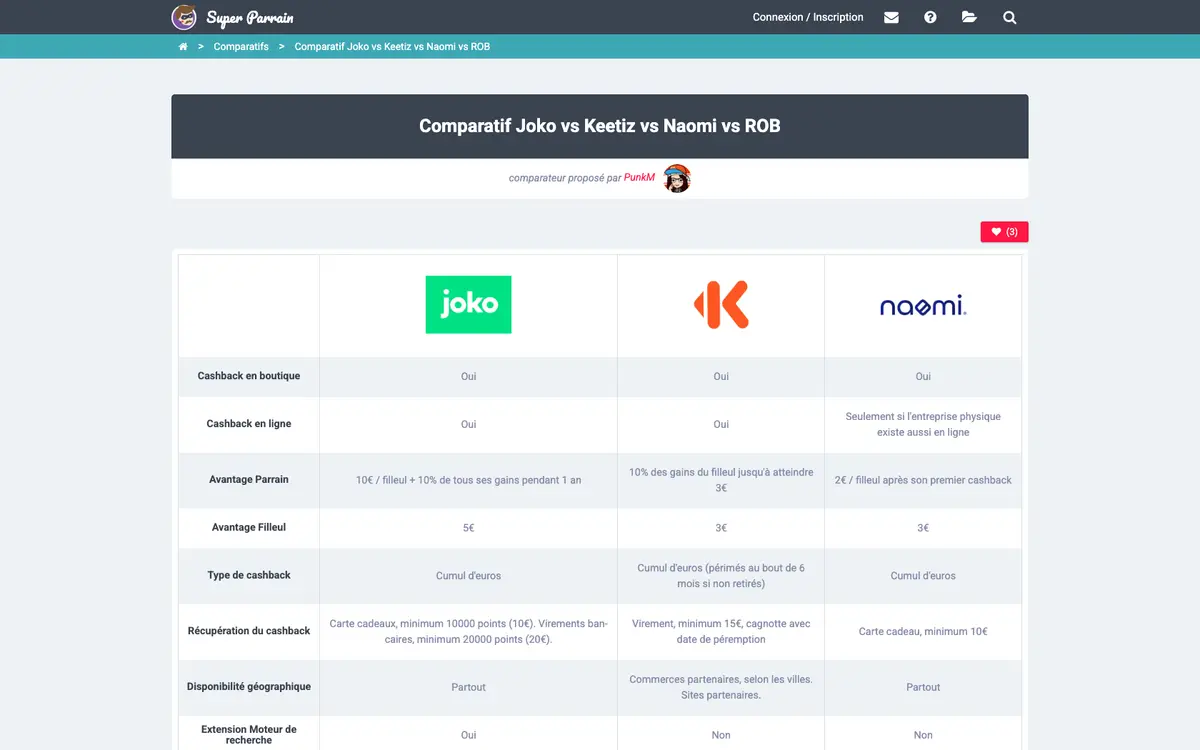1200x750 pixels.
Task: Click the 'comparateur proposé par' caption text
Action: coord(564,178)
